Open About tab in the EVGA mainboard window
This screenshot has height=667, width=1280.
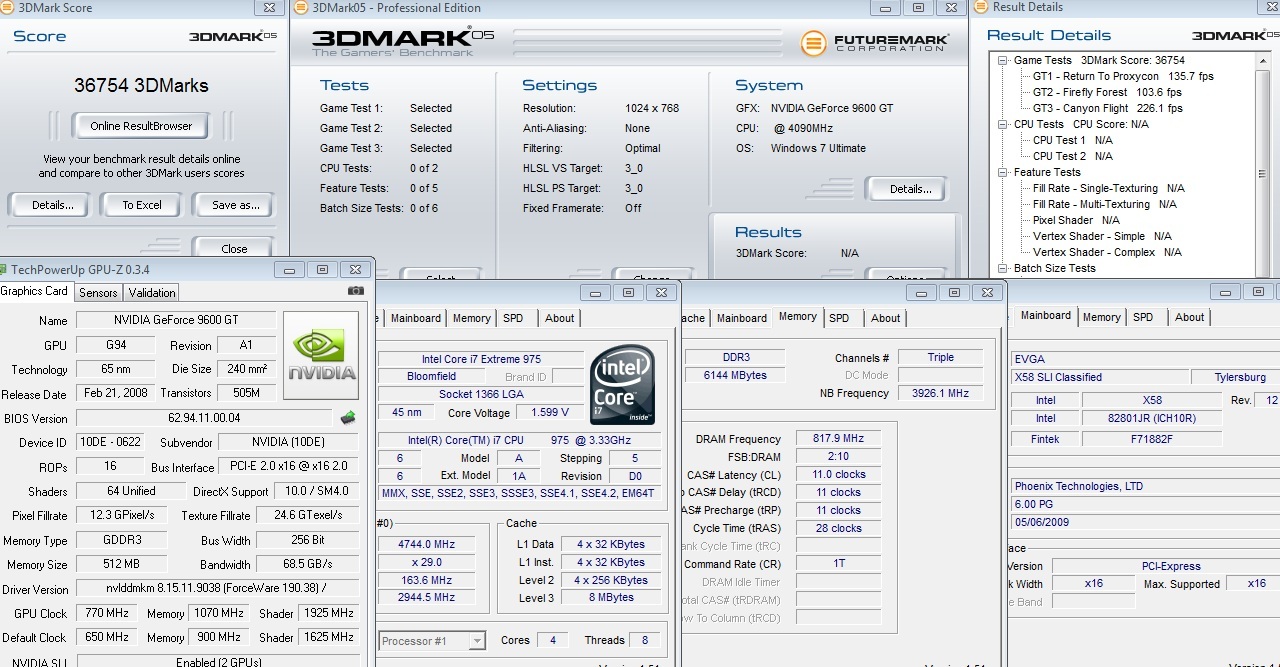click(1189, 317)
